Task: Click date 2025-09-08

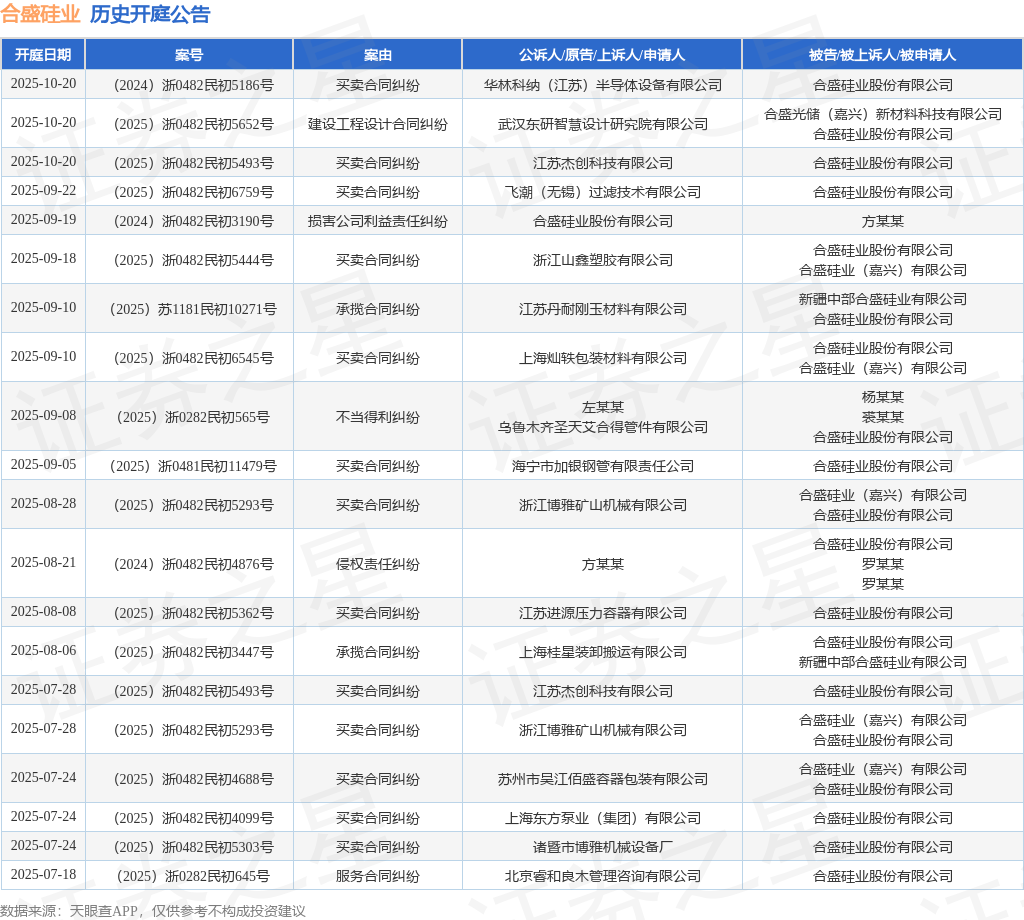Action: click(43, 416)
